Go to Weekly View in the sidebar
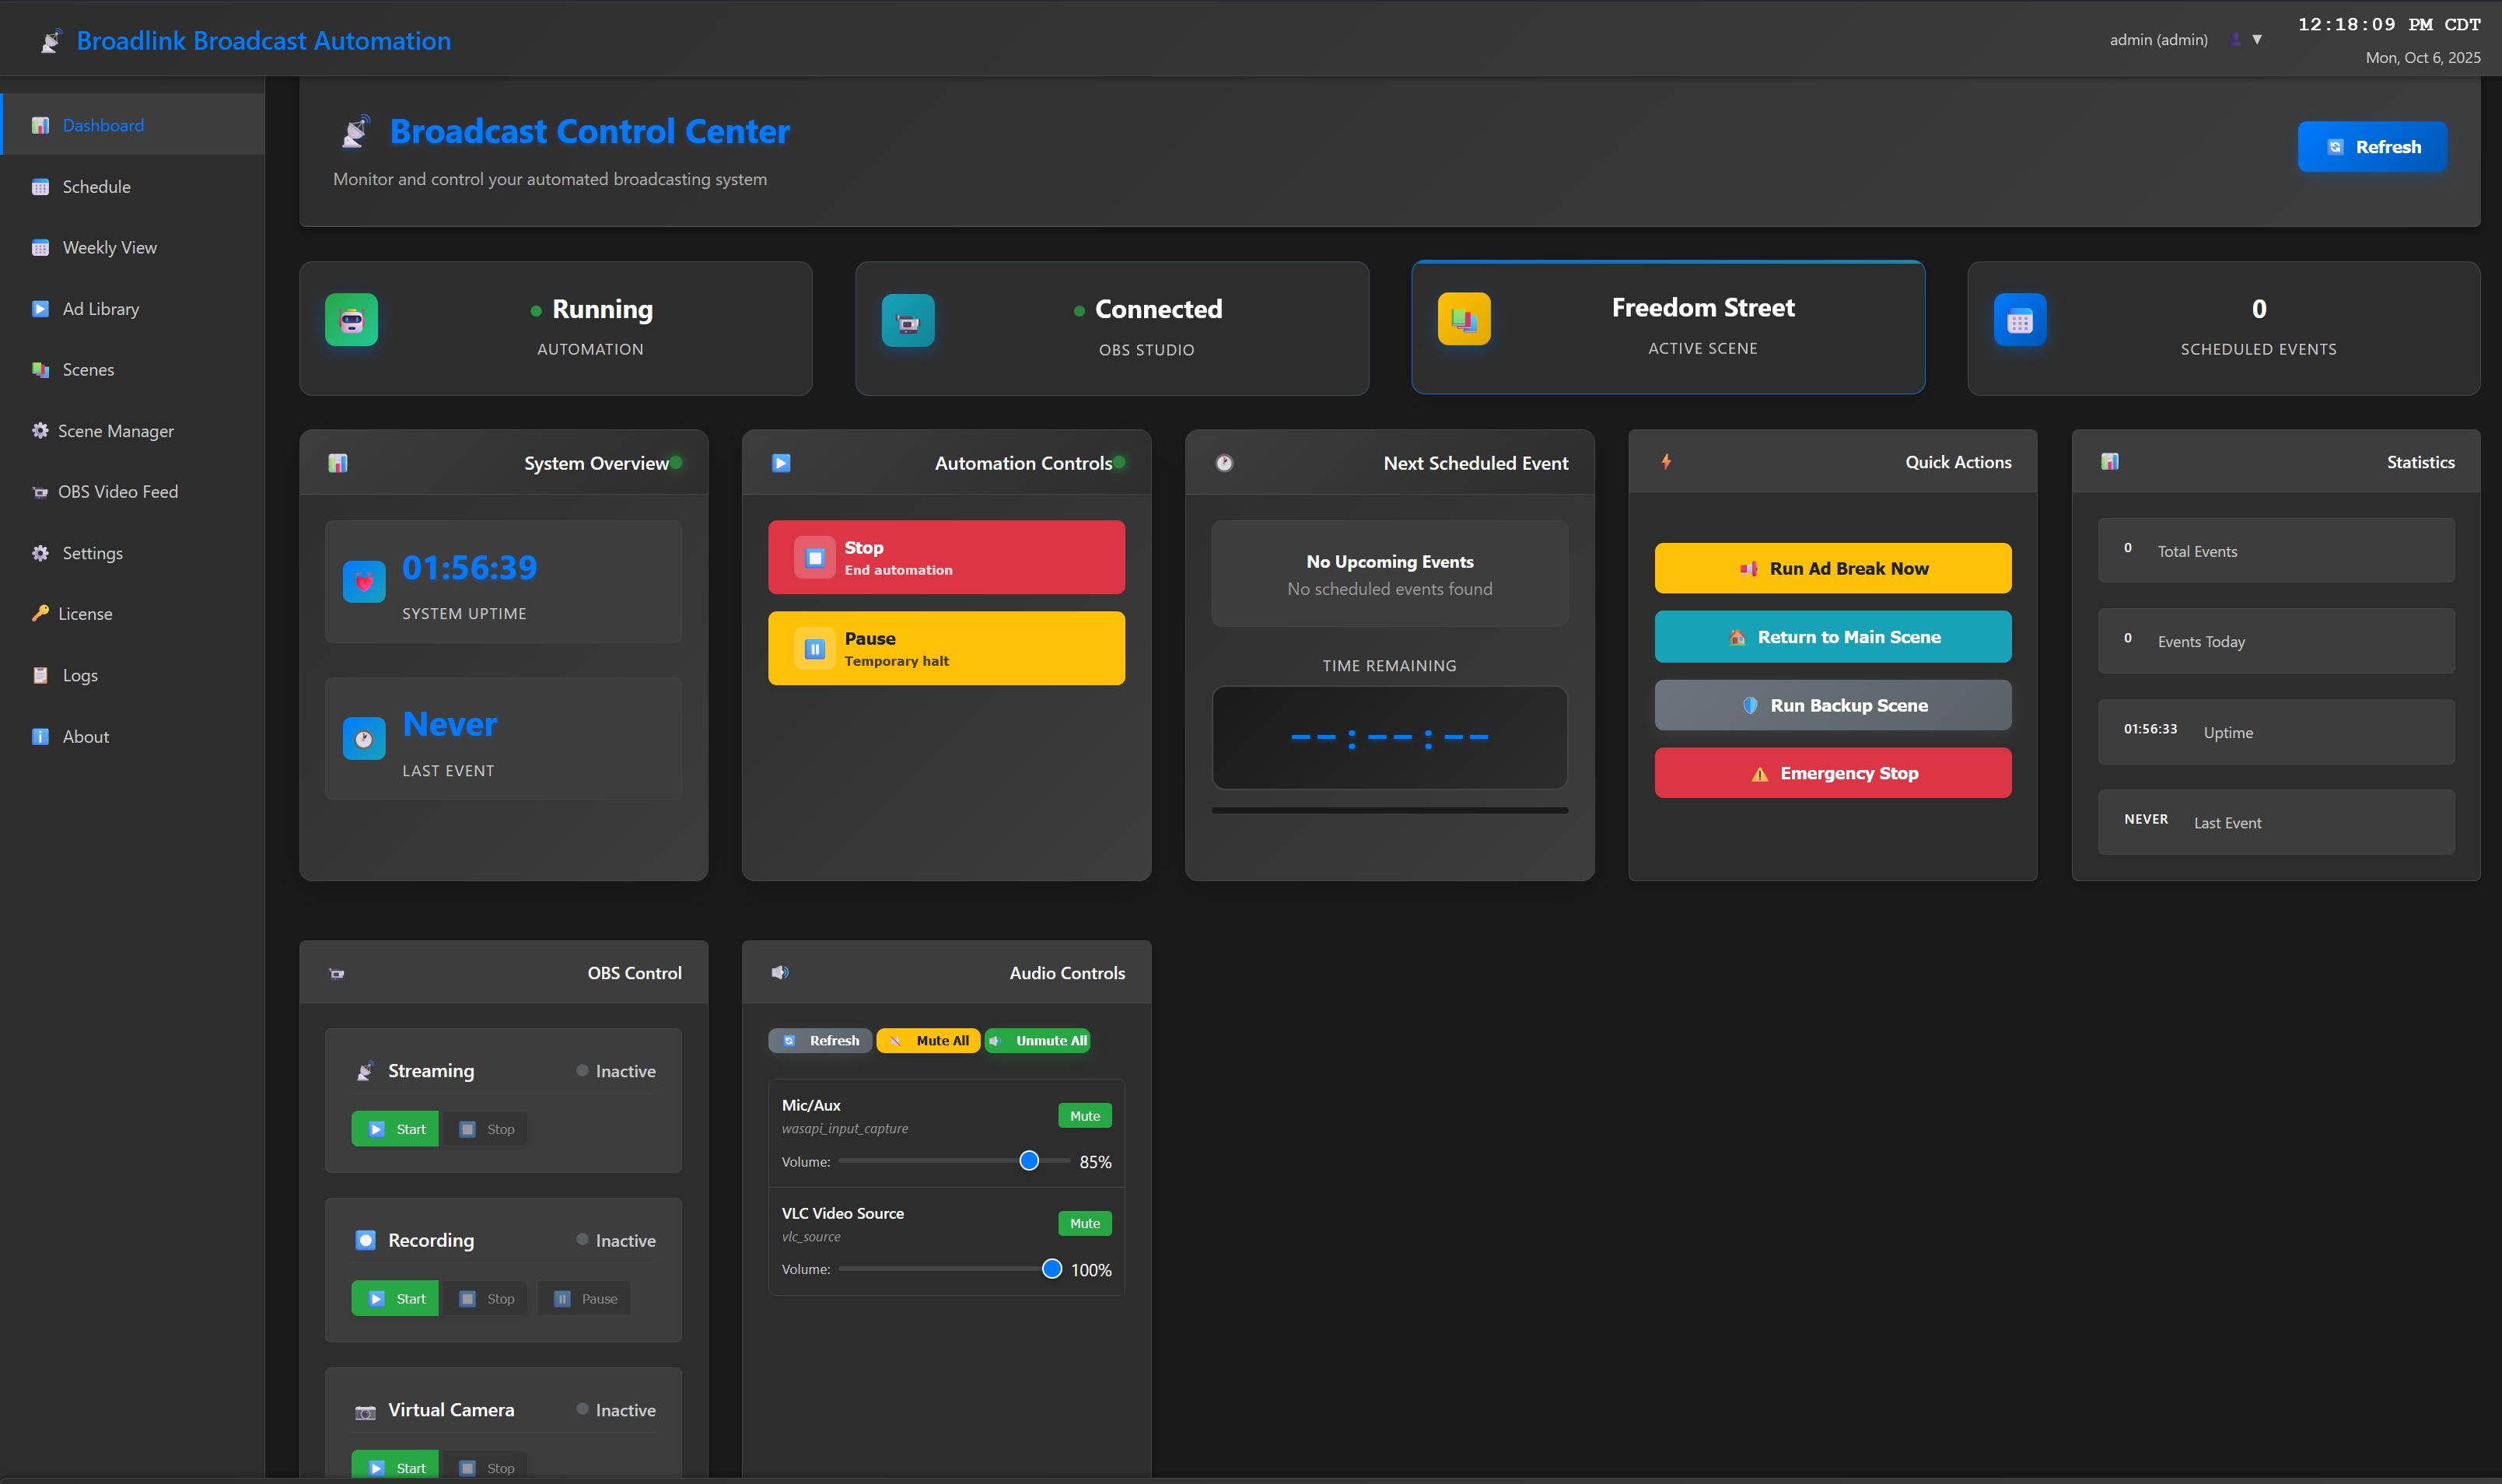The width and height of the screenshot is (2502, 1484). tap(109, 248)
